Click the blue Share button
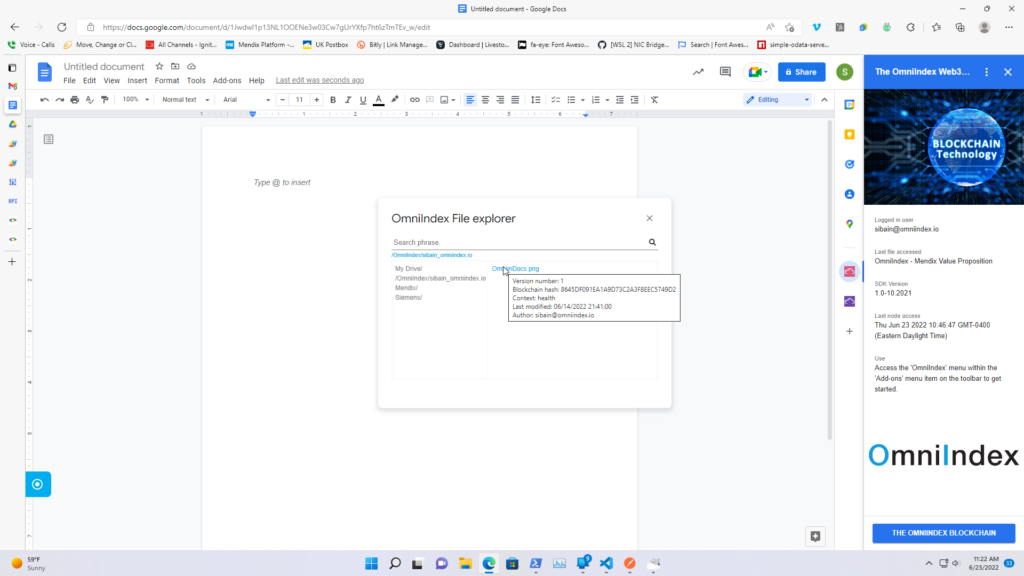This screenshot has height=576, width=1024. (801, 72)
